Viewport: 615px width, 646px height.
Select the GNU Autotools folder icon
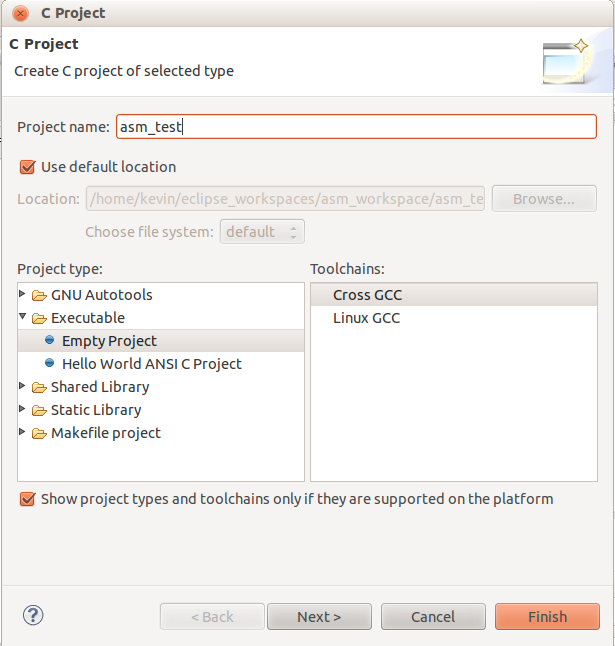(39, 295)
